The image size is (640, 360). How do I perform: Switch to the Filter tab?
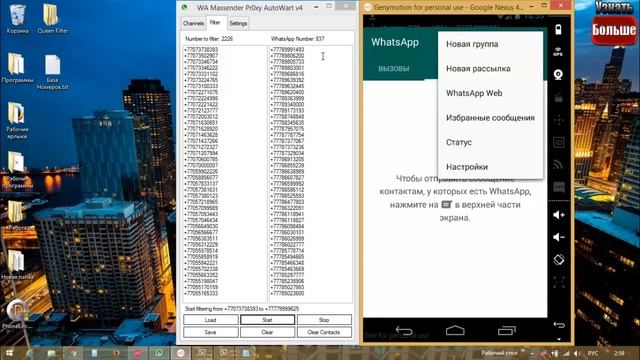[215, 22]
